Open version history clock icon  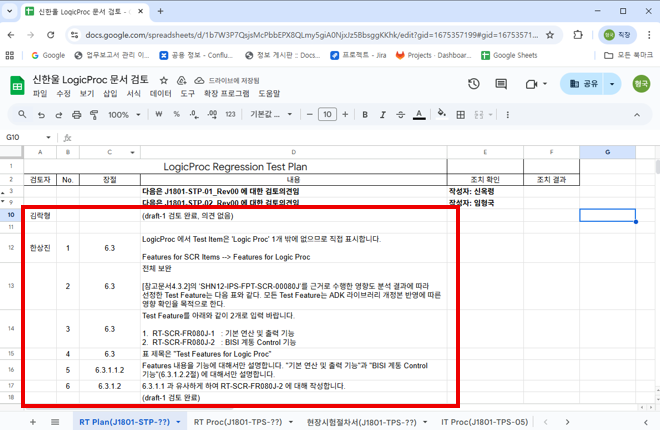tap(474, 84)
